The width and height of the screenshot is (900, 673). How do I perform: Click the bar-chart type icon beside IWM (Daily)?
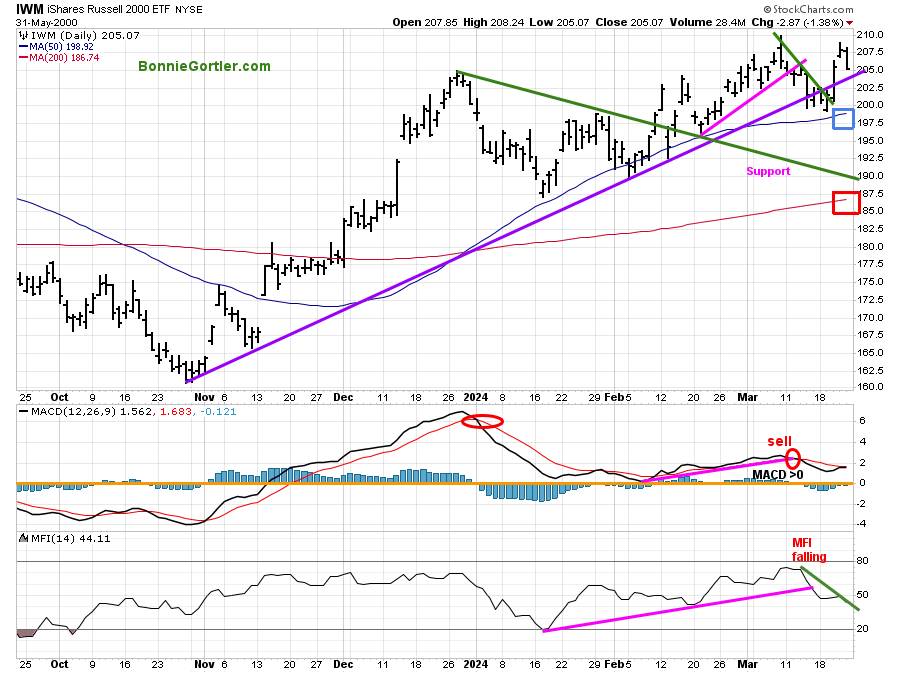(24, 36)
